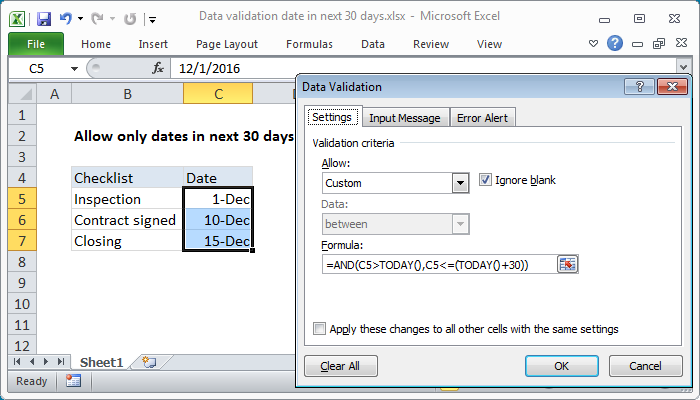Open the Review ribbon tab

click(x=431, y=44)
